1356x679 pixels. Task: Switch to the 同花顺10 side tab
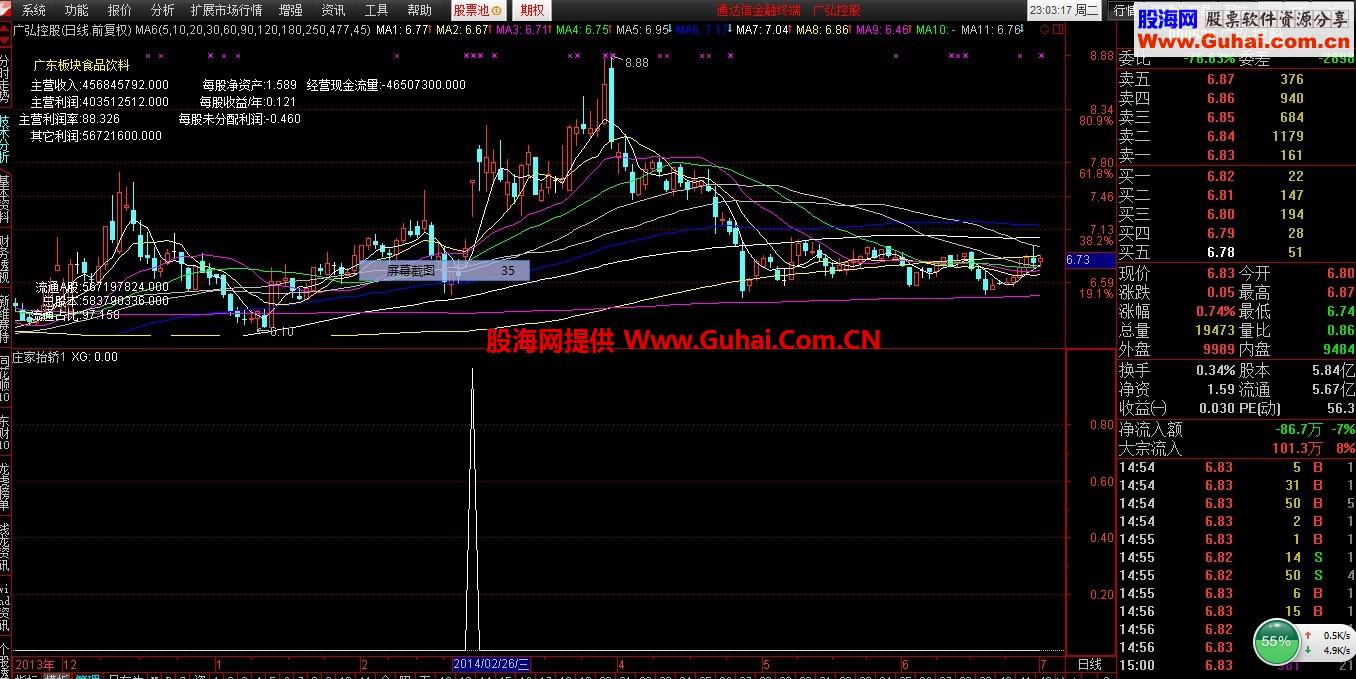[5, 377]
